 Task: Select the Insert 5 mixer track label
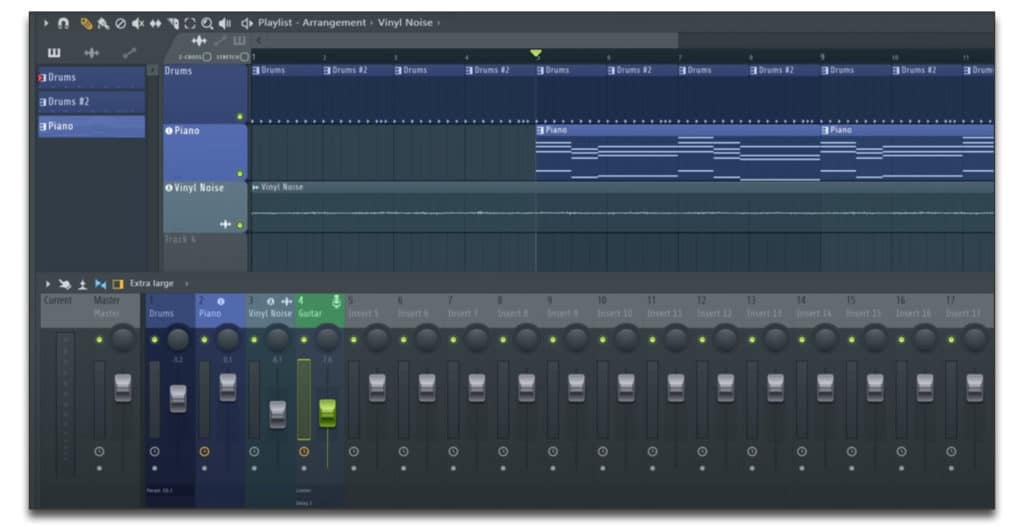pyautogui.click(x=370, y=310)
